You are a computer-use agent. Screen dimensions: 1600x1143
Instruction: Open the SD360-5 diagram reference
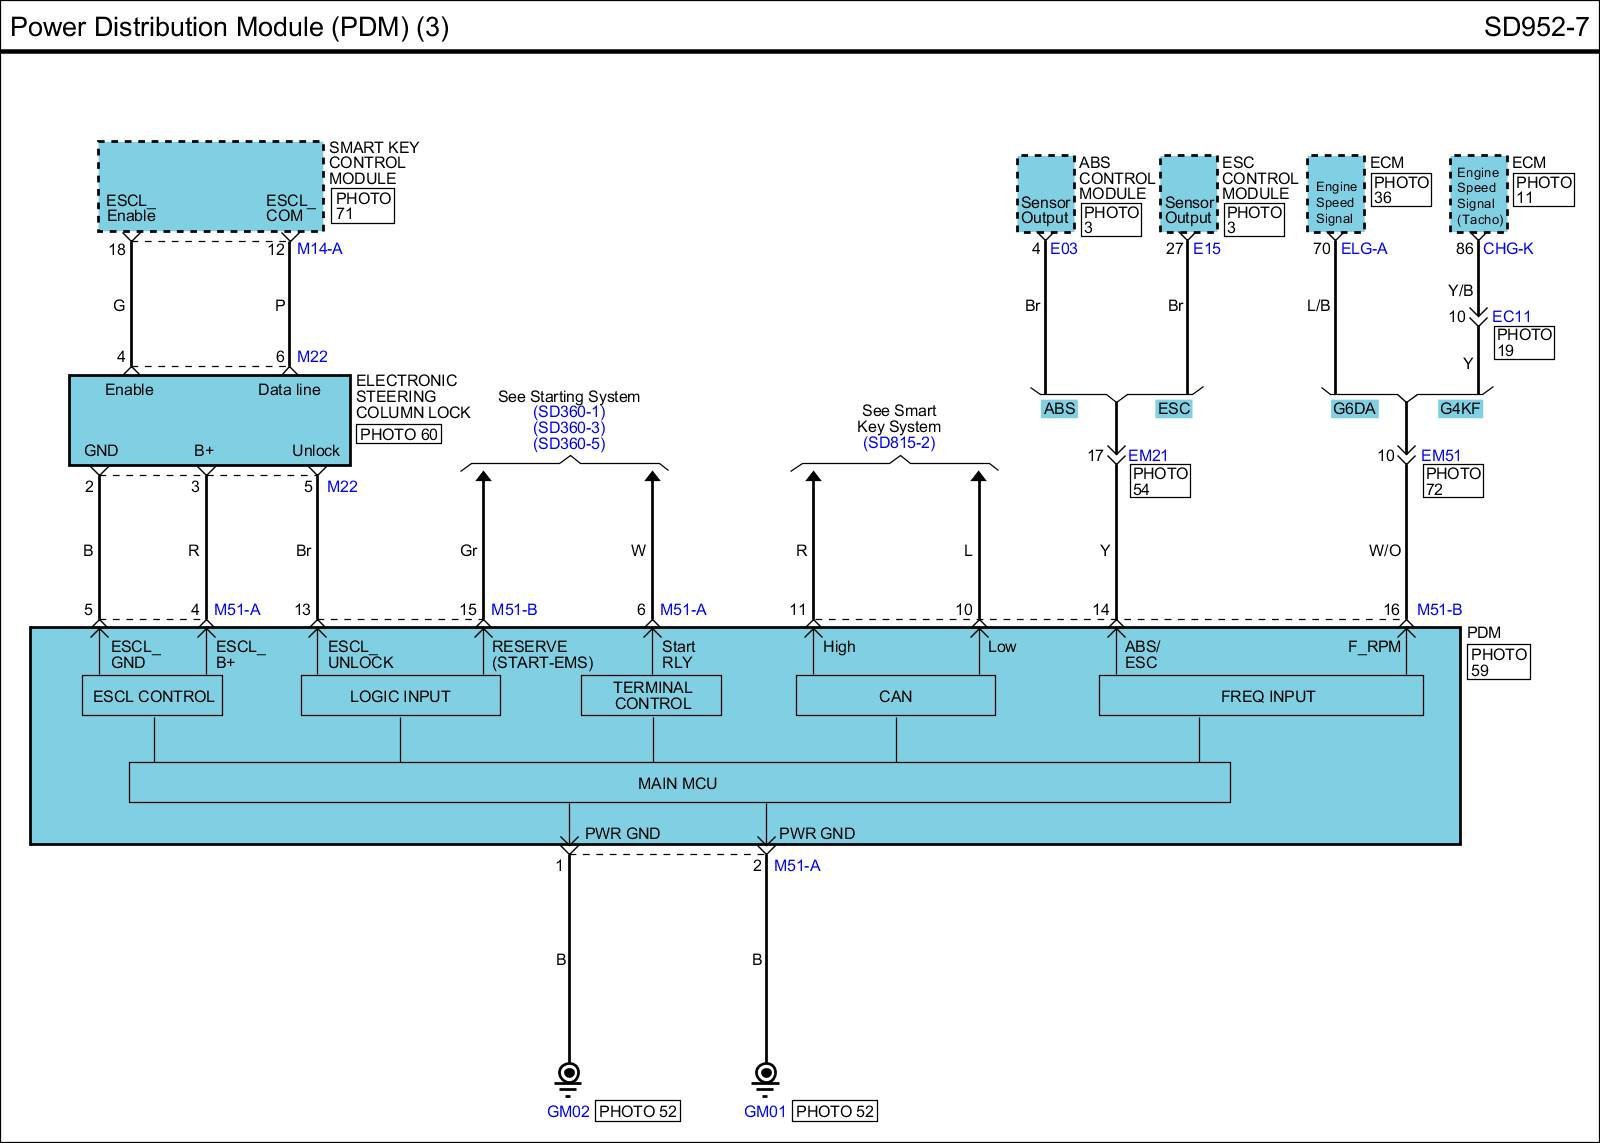(x=568, y=444)
